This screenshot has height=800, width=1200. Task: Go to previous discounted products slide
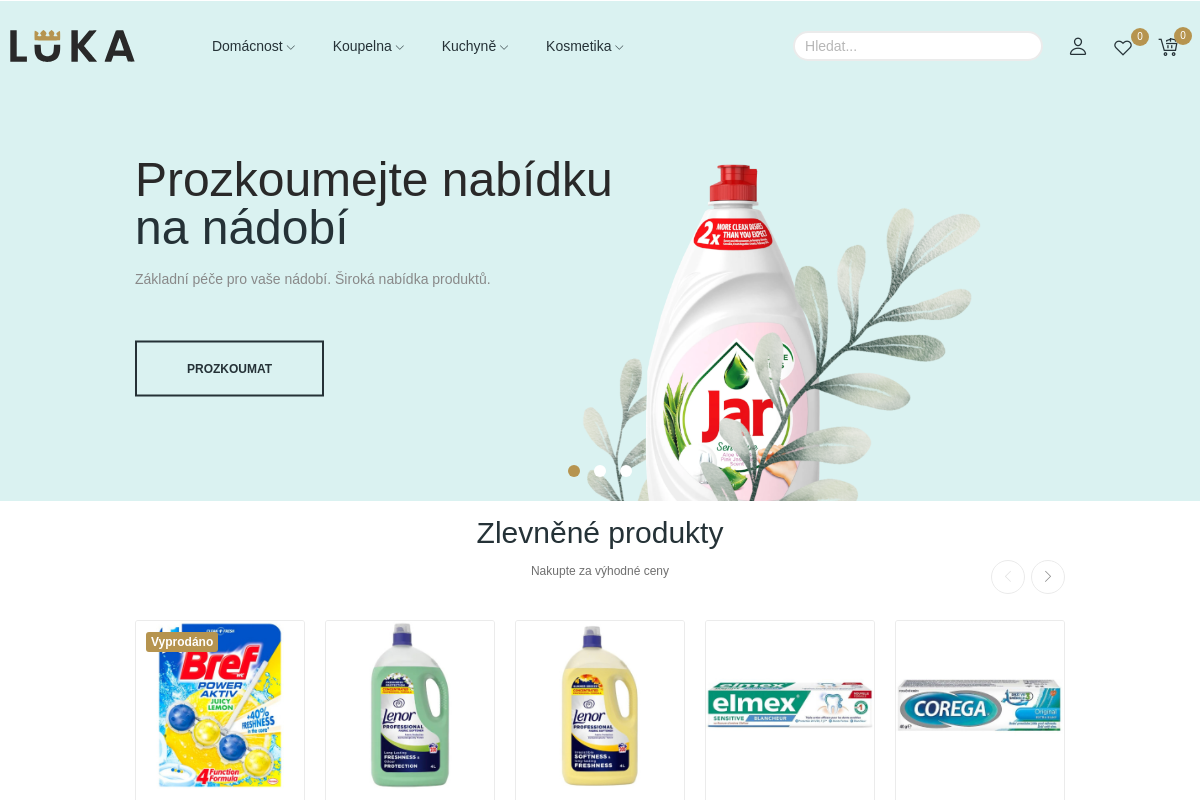(1008, 577)
